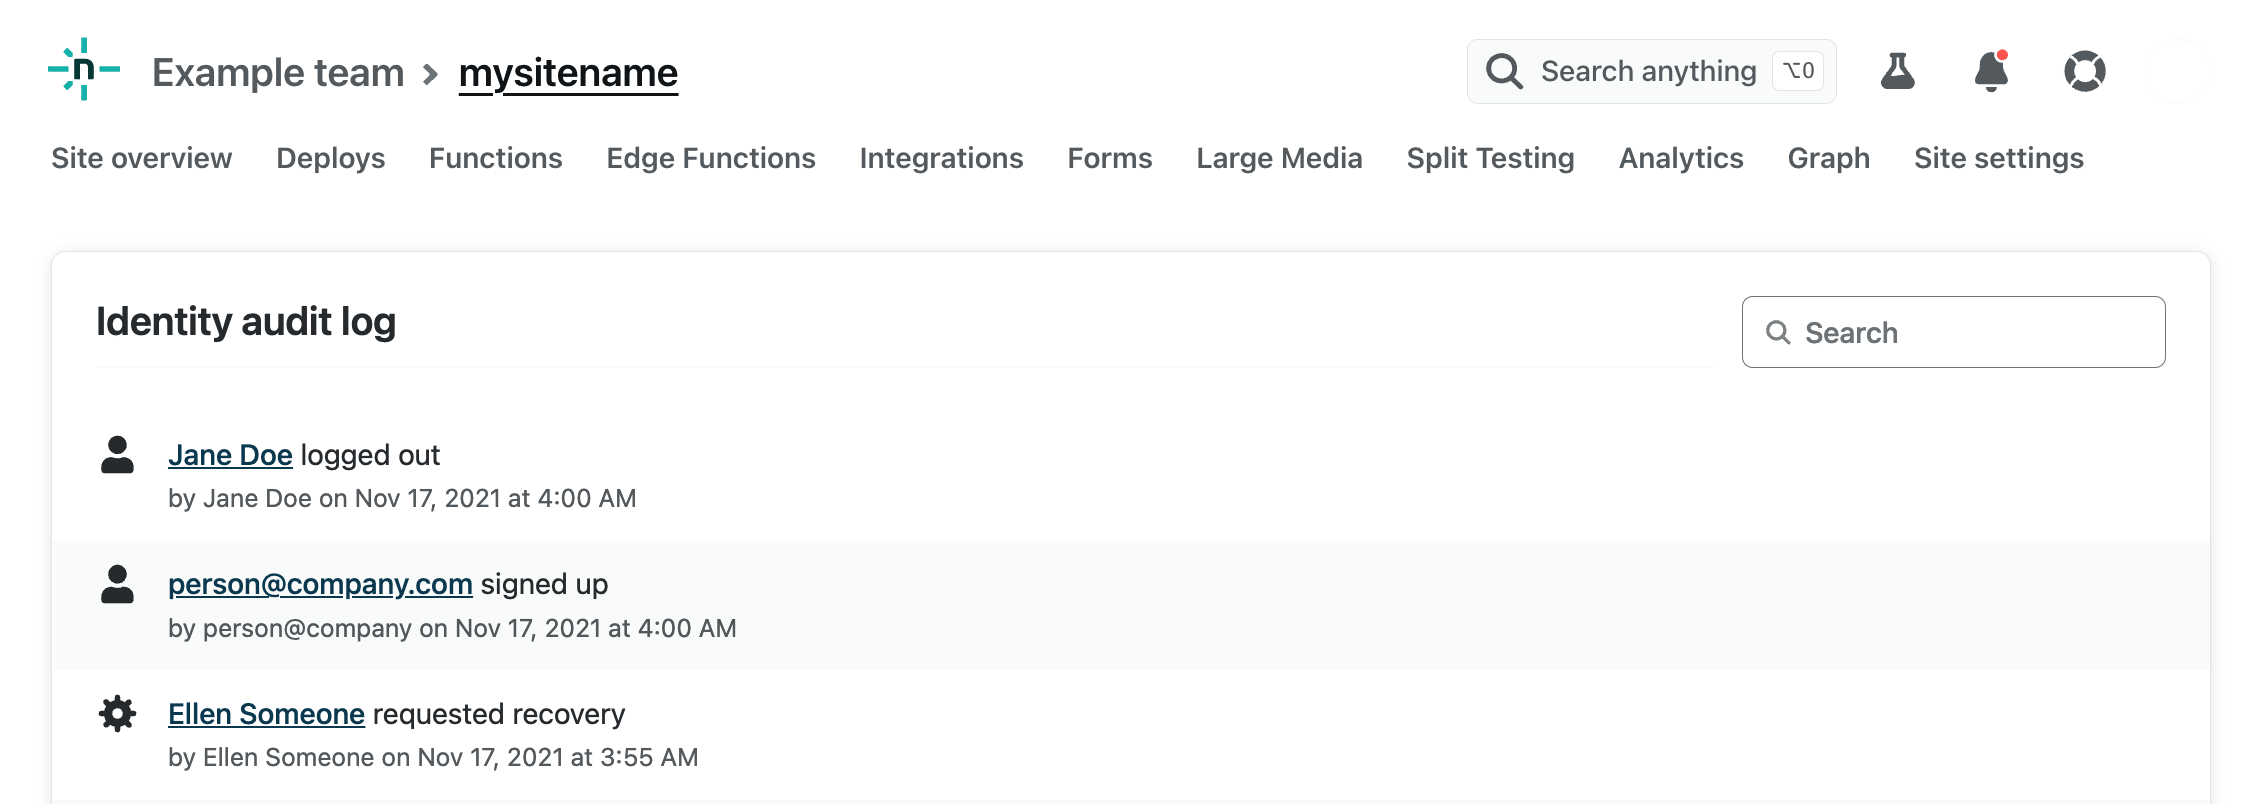
Task: Click the person@company.com user icon
Action: [117, 584]
